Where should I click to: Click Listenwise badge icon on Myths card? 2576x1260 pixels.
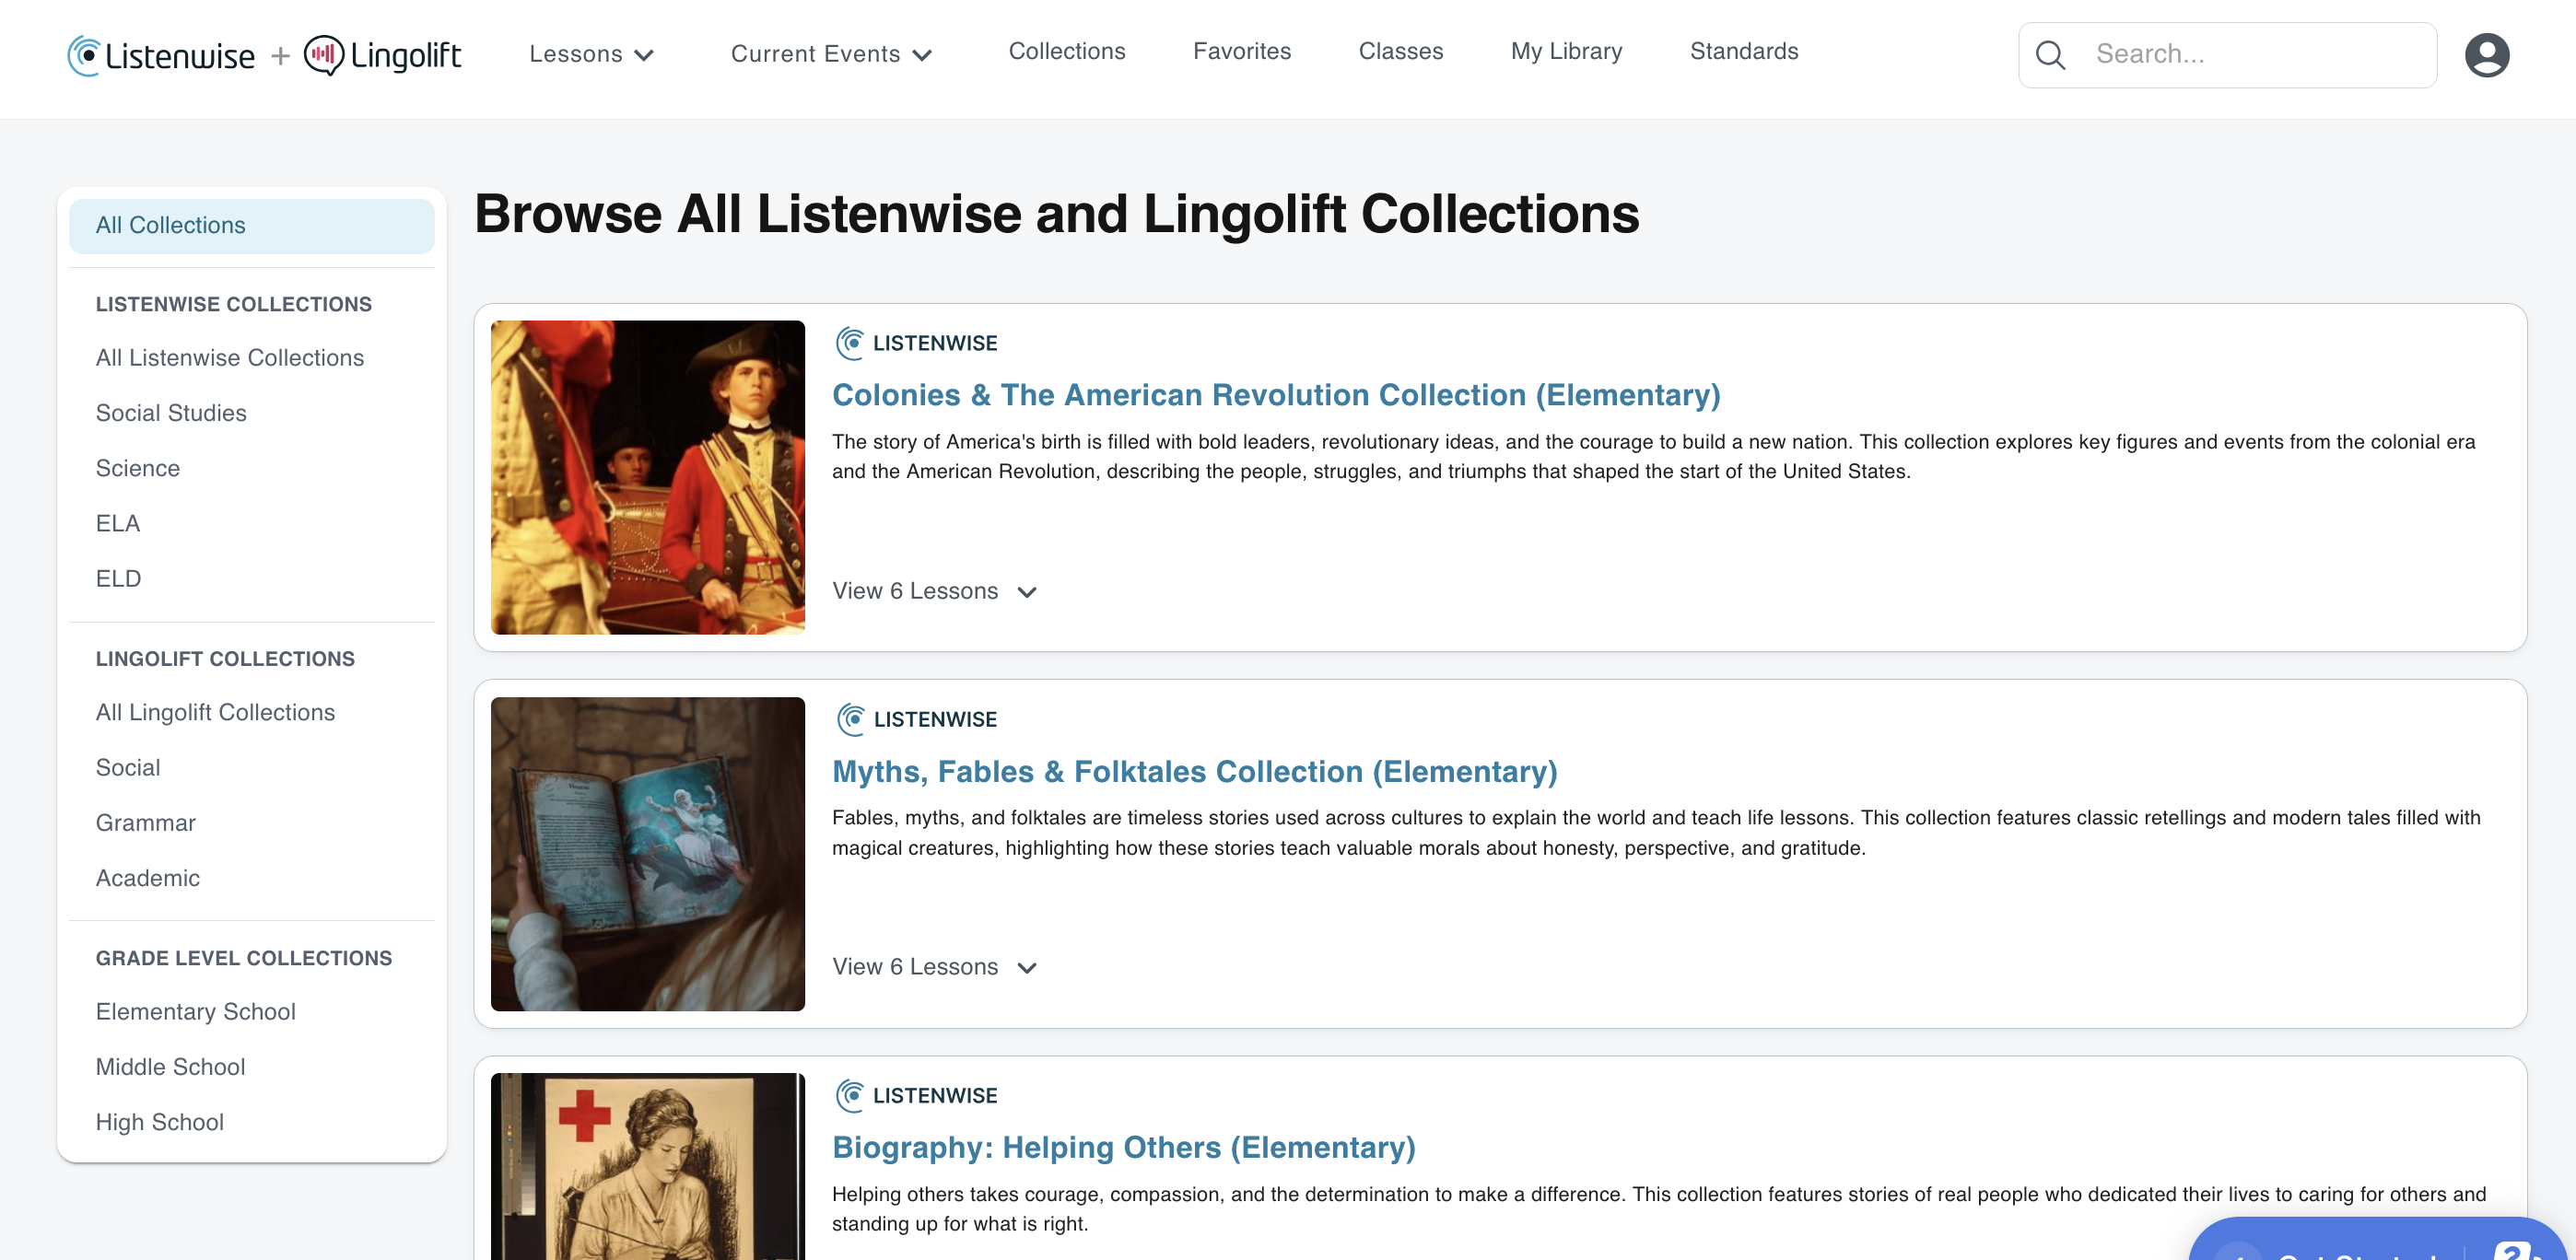coord(850,719)
